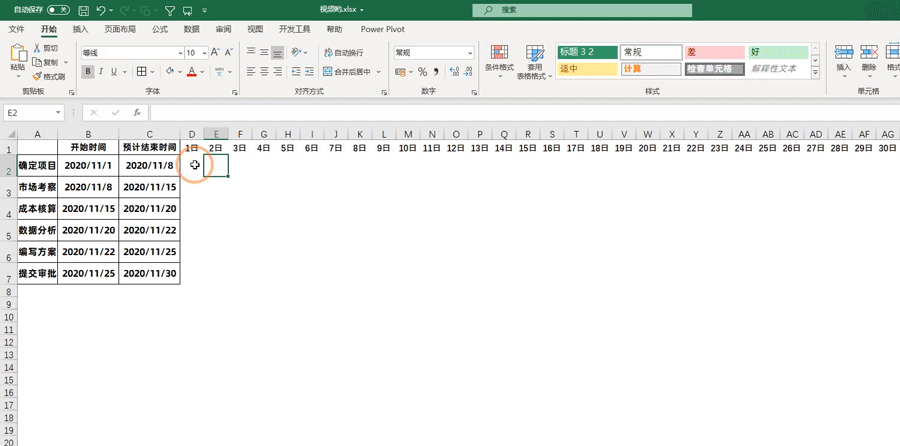Switch to the 审阅 (Review) tab
The width and height of the screenshot is (900, 446).
(x=223, y=29)
